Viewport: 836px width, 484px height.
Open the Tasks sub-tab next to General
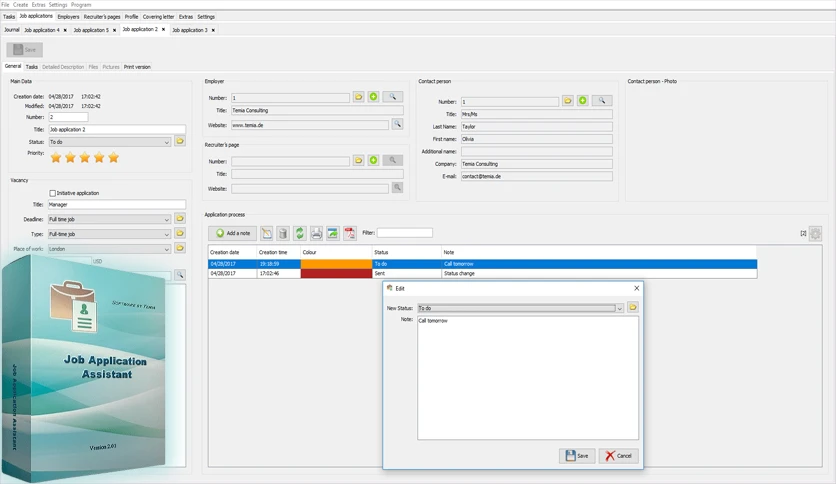pos(32,67)
